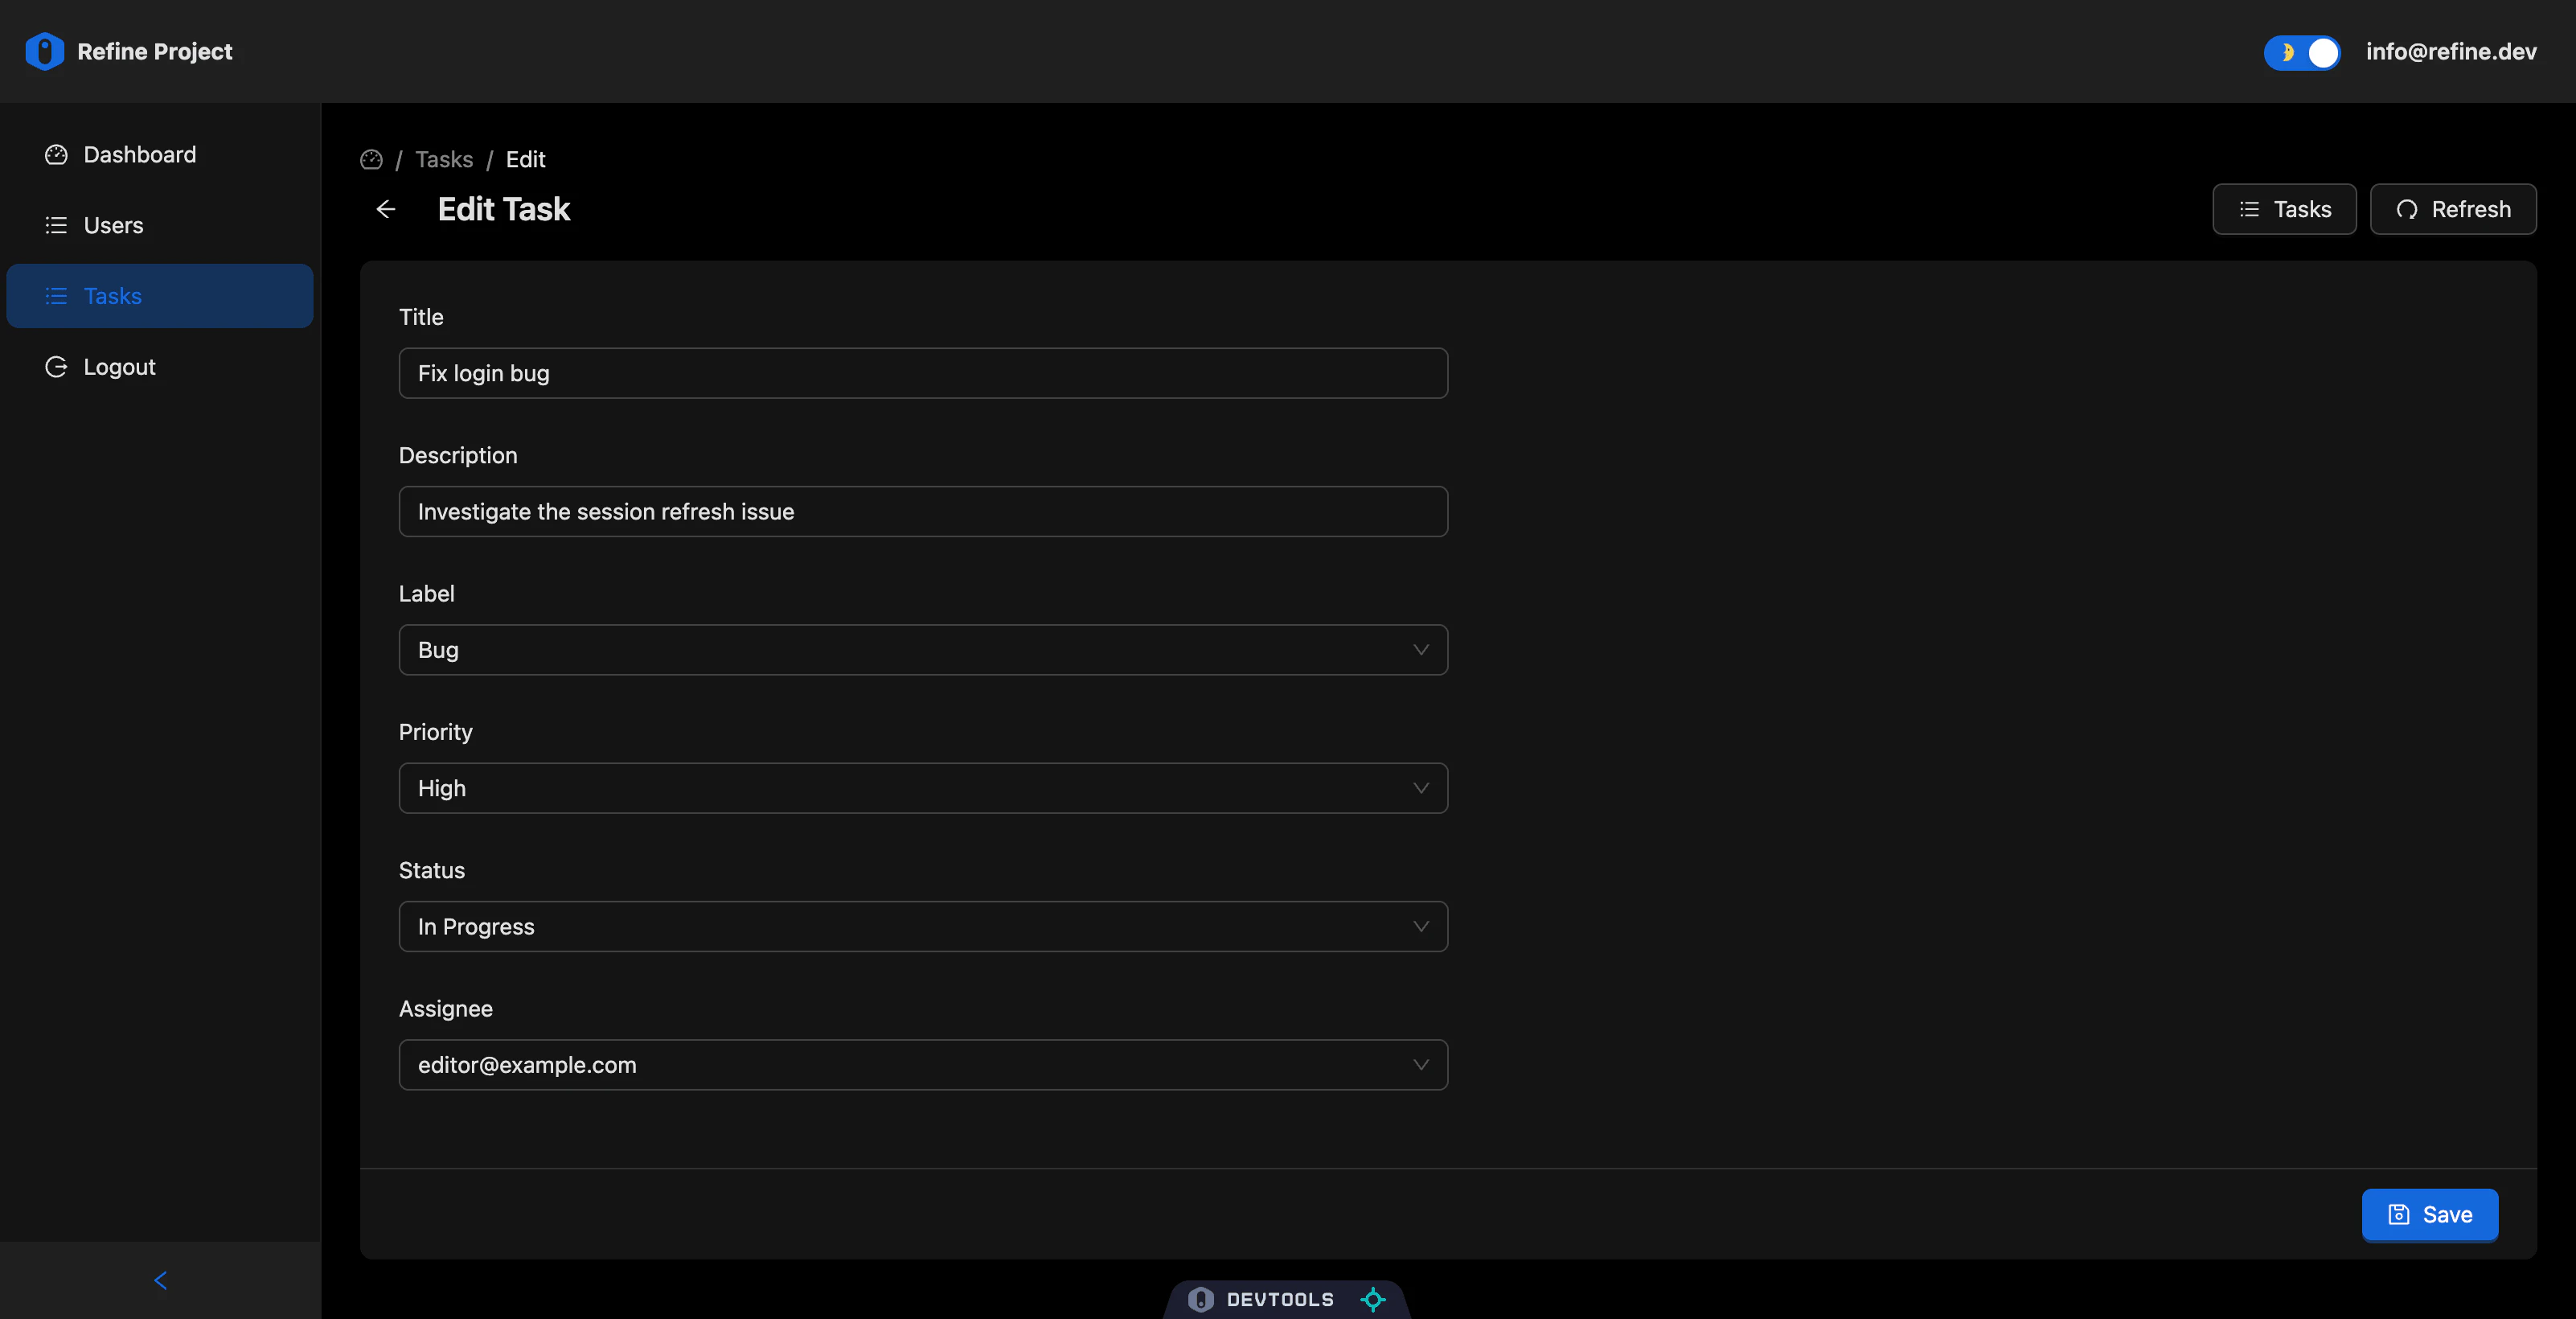Screen dimensions: 2576x1319
Task: Click the Tasks list icon in sidebar
Action: 56,296
